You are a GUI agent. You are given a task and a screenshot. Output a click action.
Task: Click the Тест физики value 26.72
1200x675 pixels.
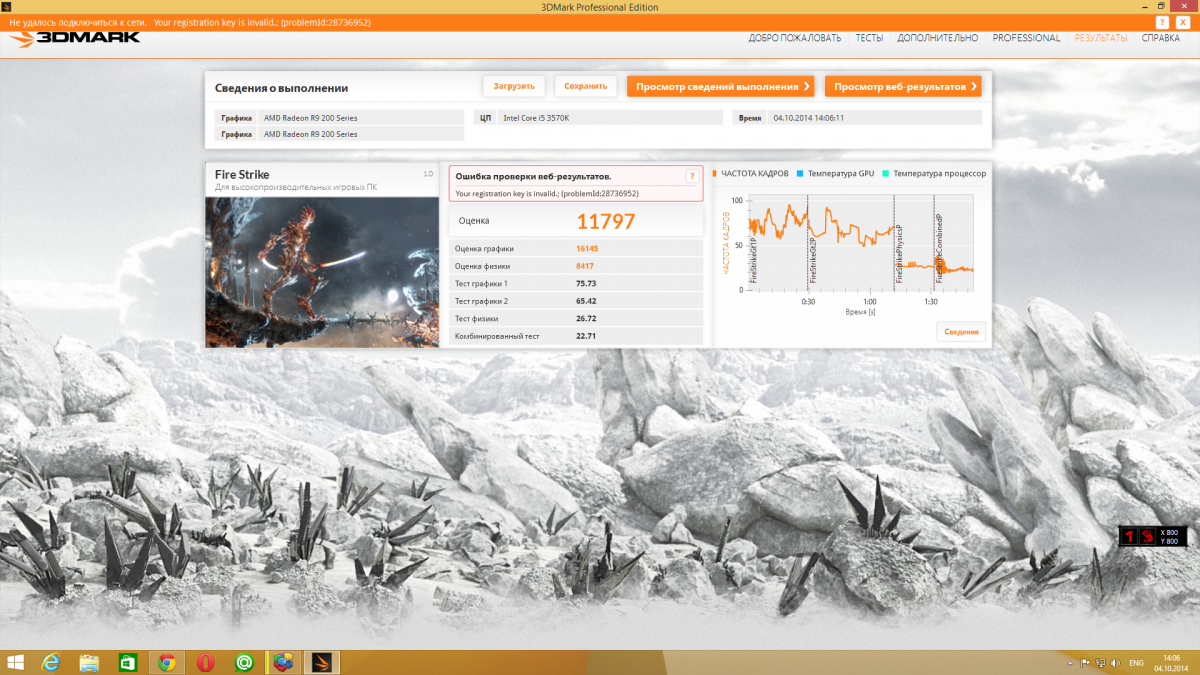pyautogui.click(x=586, y=318)
